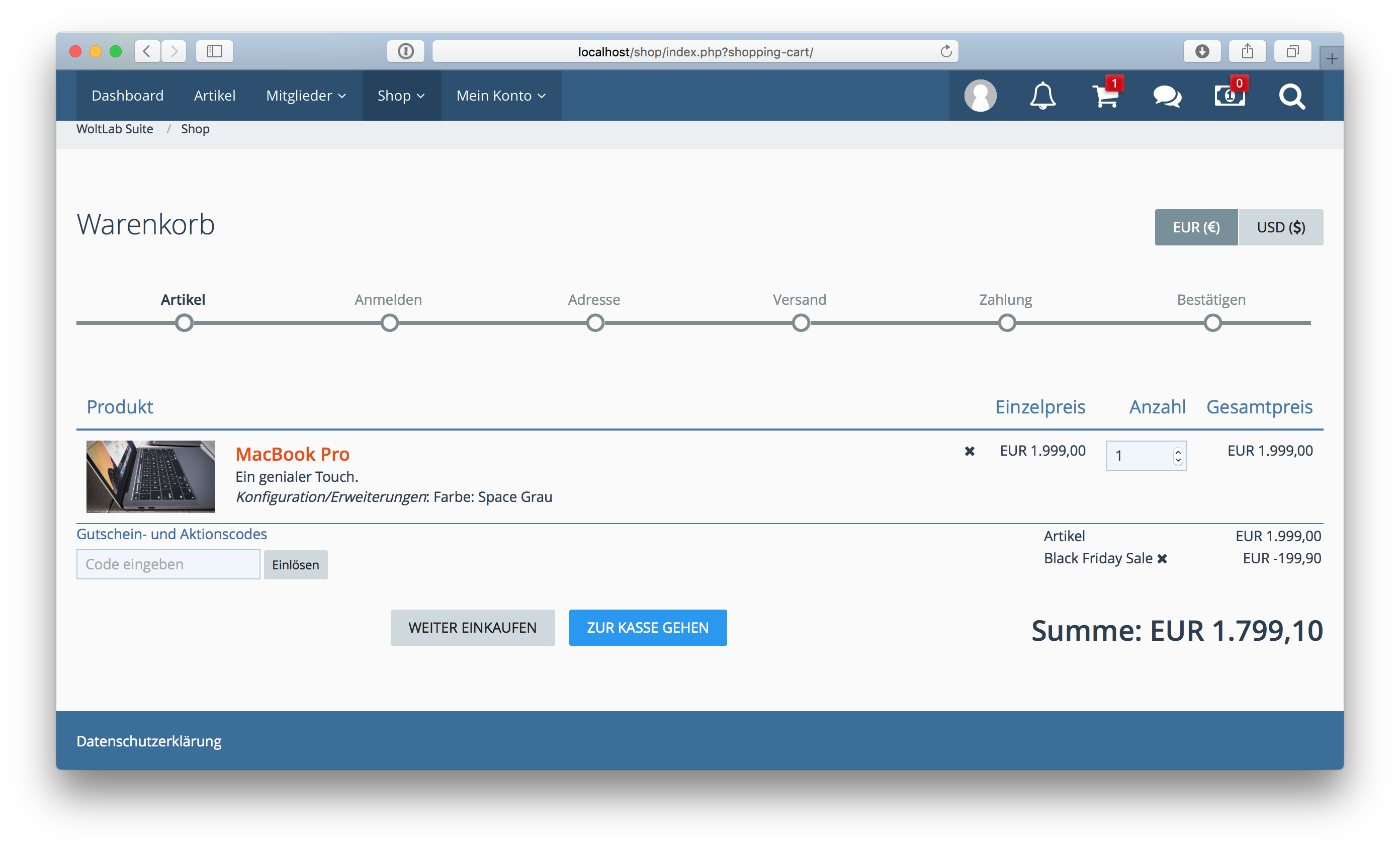The image size is (1400, 850).
Task: Go to the Dashboard menu item
Action: (x=127, y=96)
